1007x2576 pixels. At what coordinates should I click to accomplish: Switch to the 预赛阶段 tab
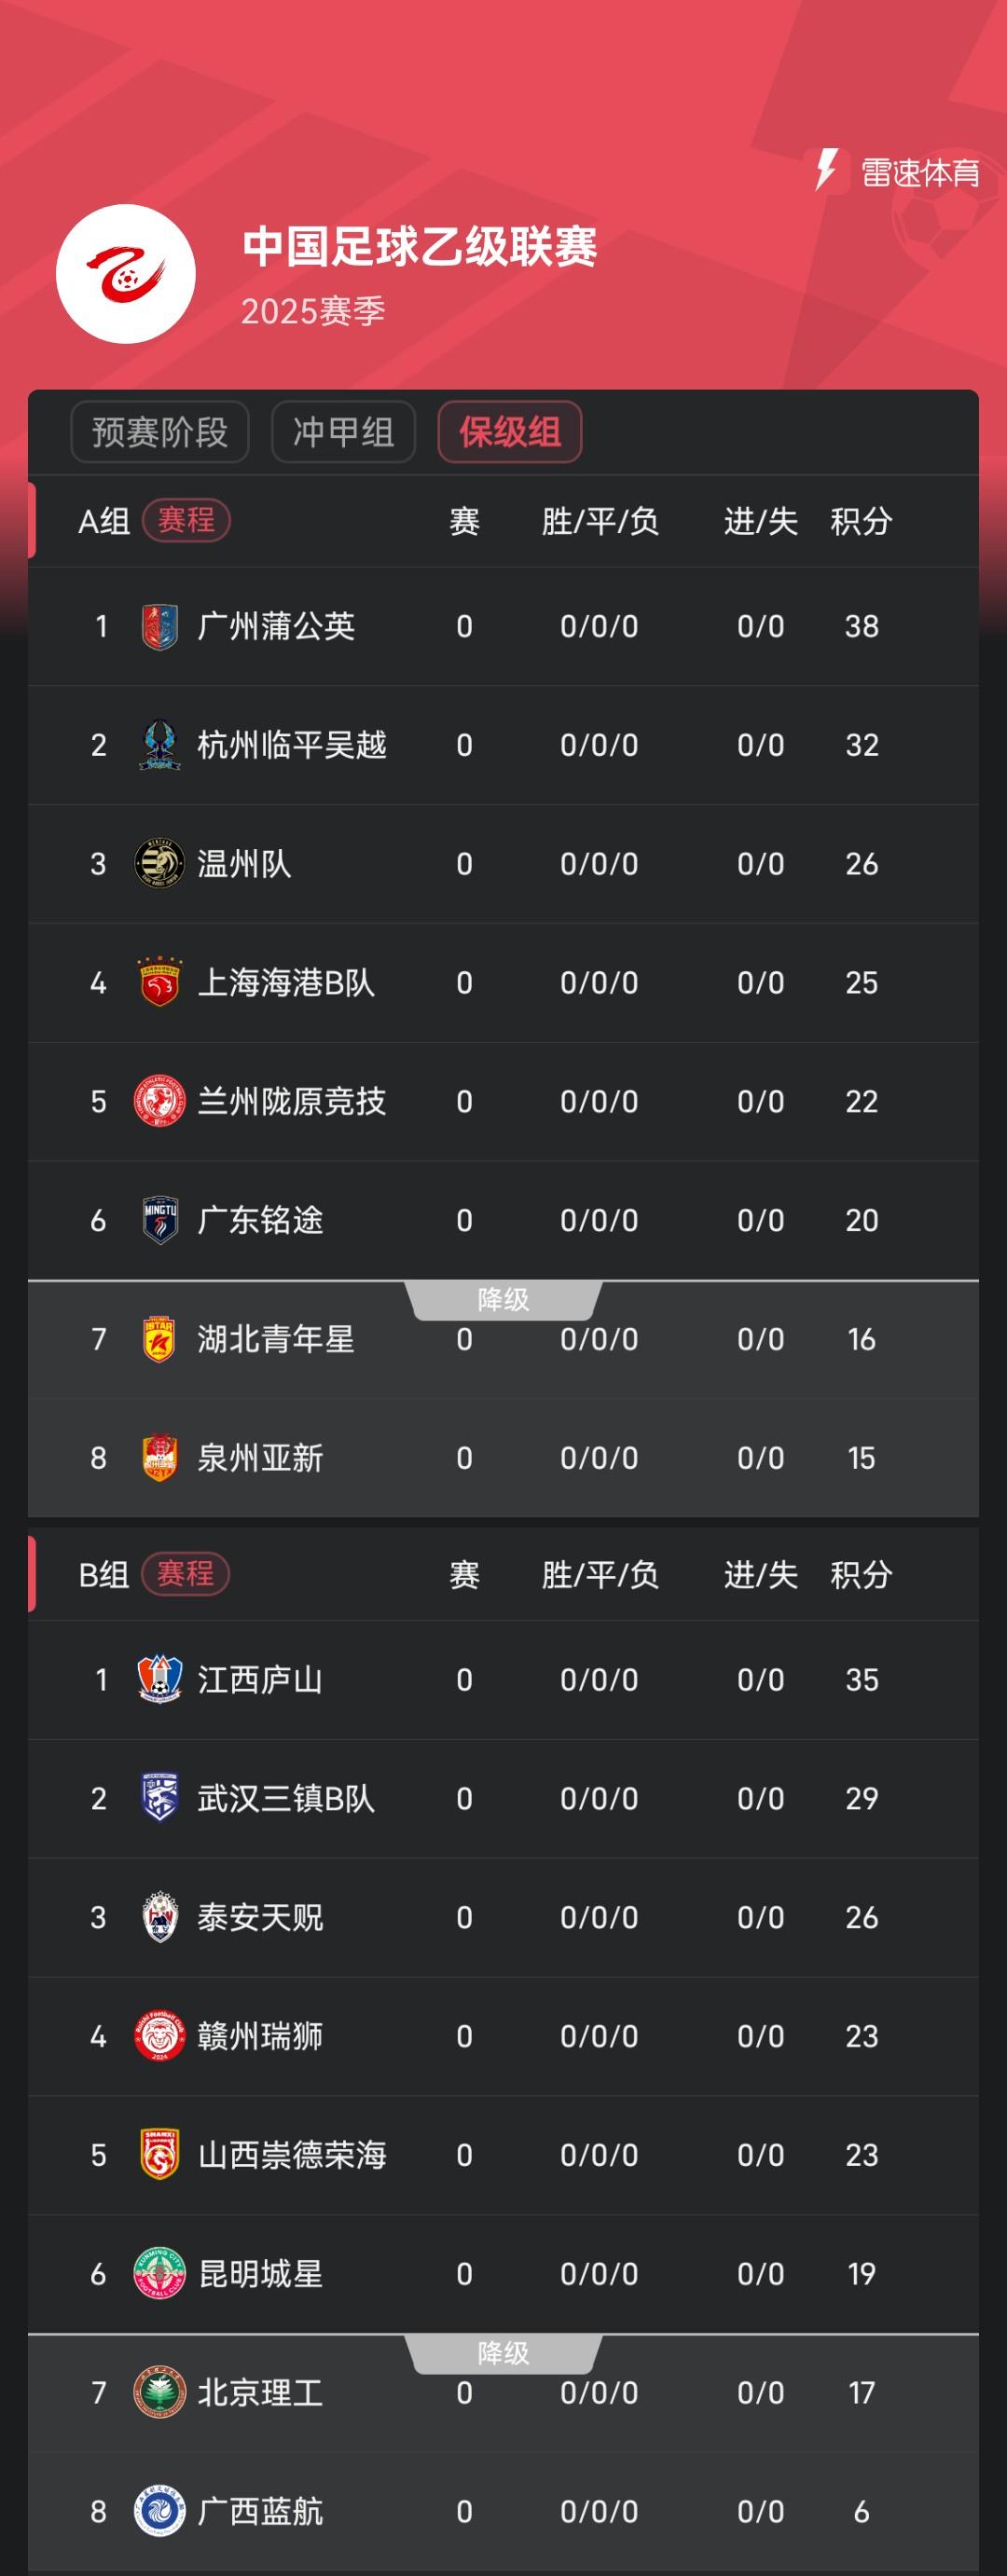[160, 432]
